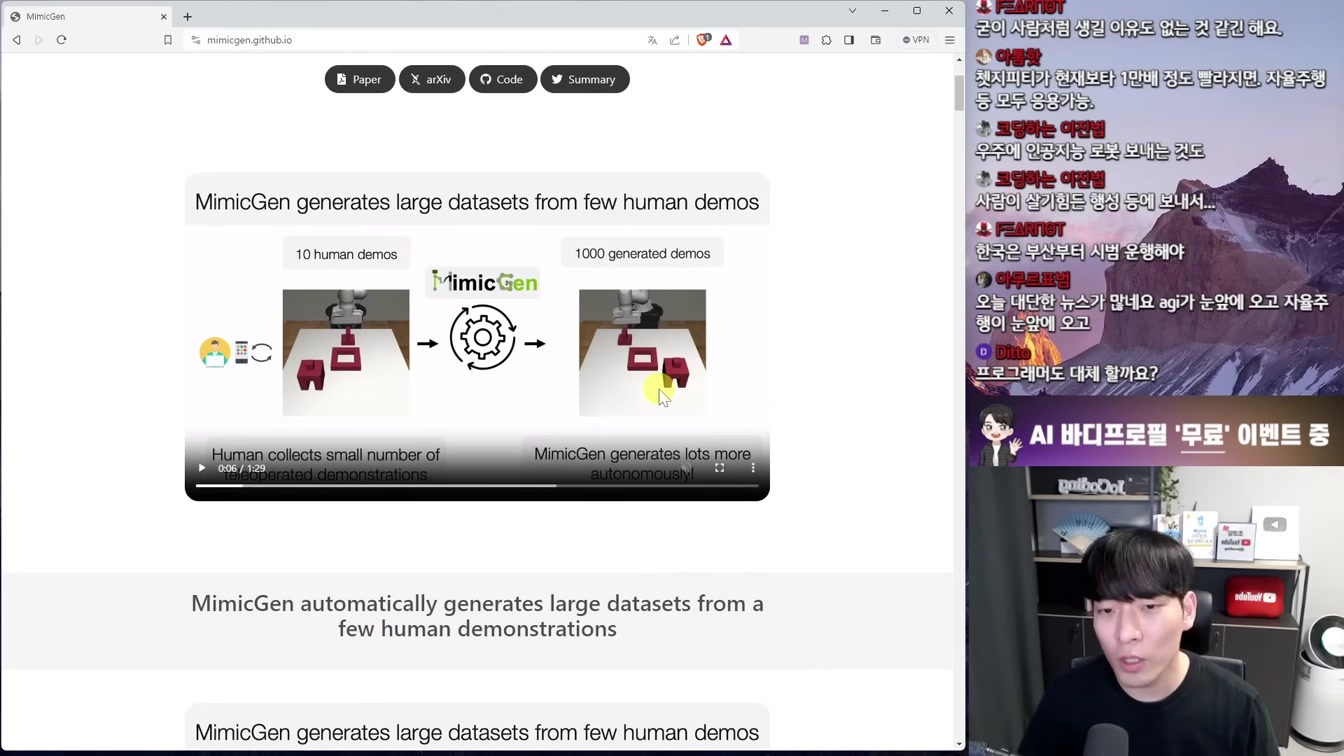Close the MimicGen tab
Screen dimensions: 1344x756
(x=164, y=16)
